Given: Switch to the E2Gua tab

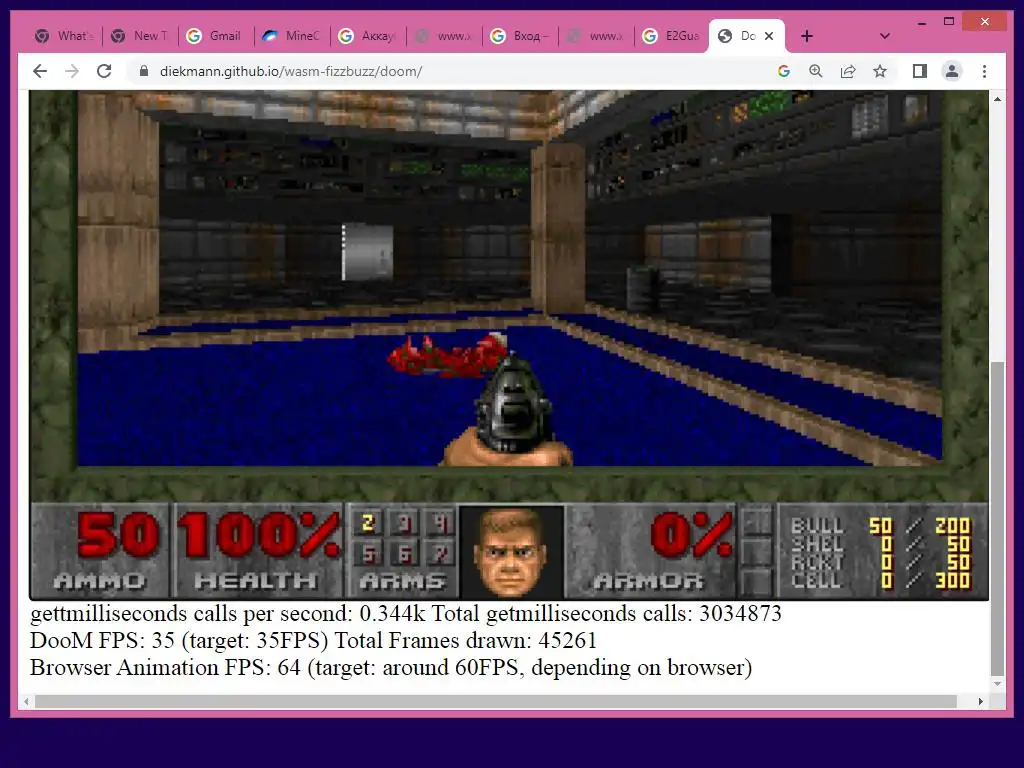Looking at the screenshot, I should [x=671, y=36].
